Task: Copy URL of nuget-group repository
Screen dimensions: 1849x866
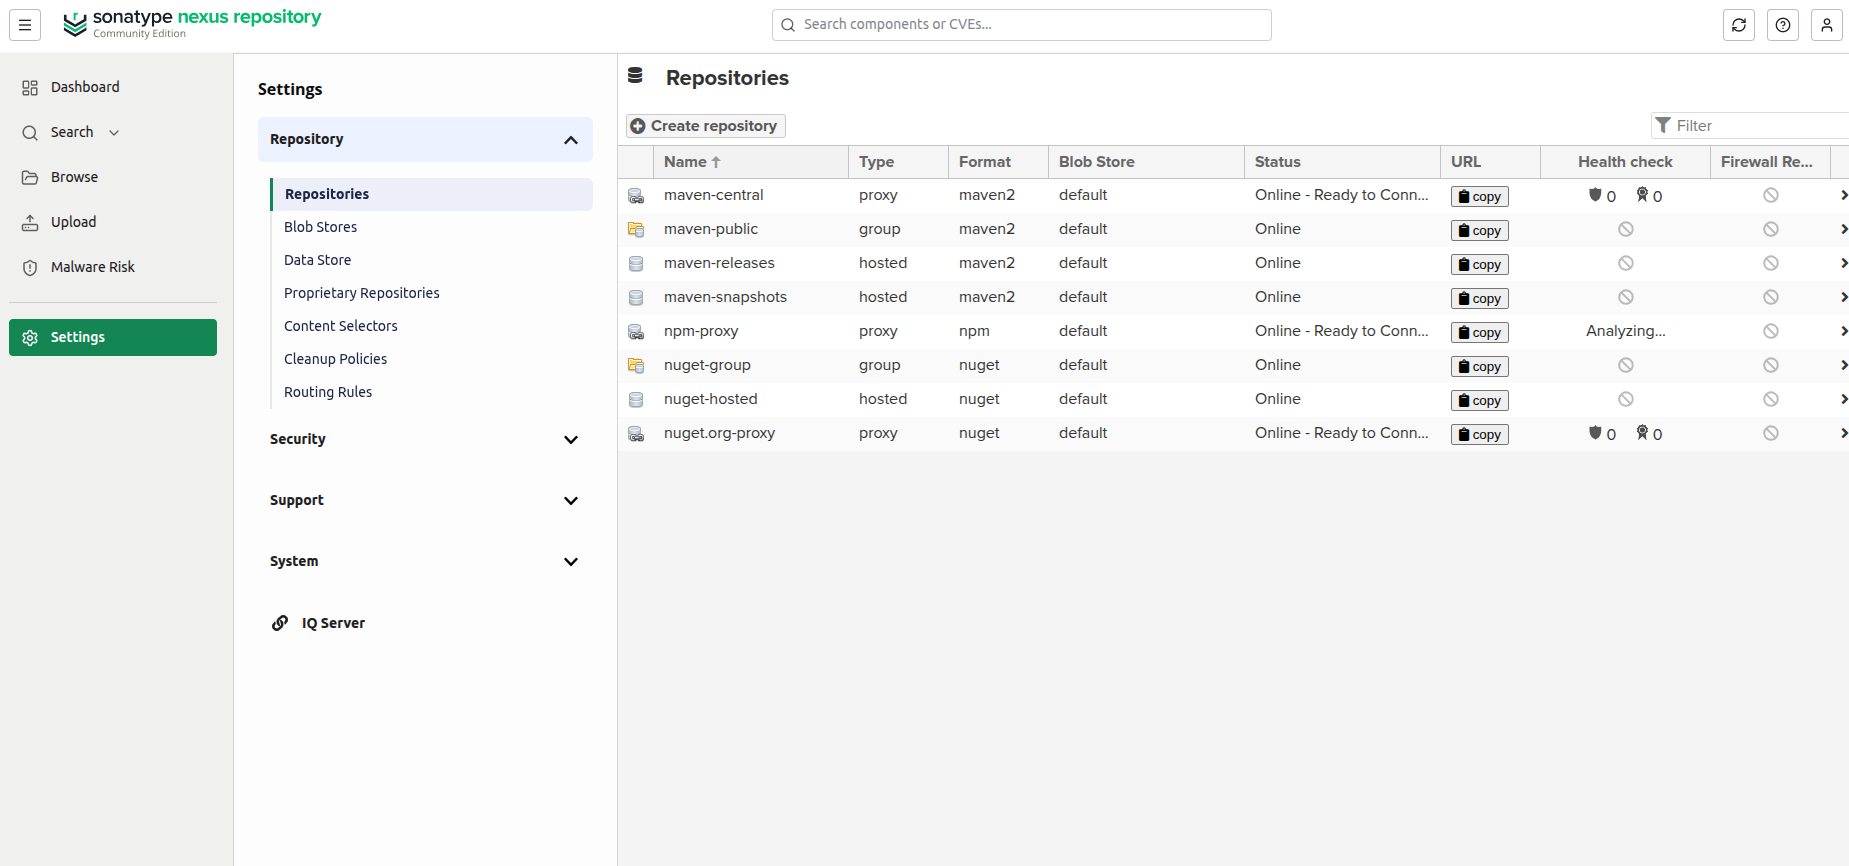Action: tap(1480, 367)
